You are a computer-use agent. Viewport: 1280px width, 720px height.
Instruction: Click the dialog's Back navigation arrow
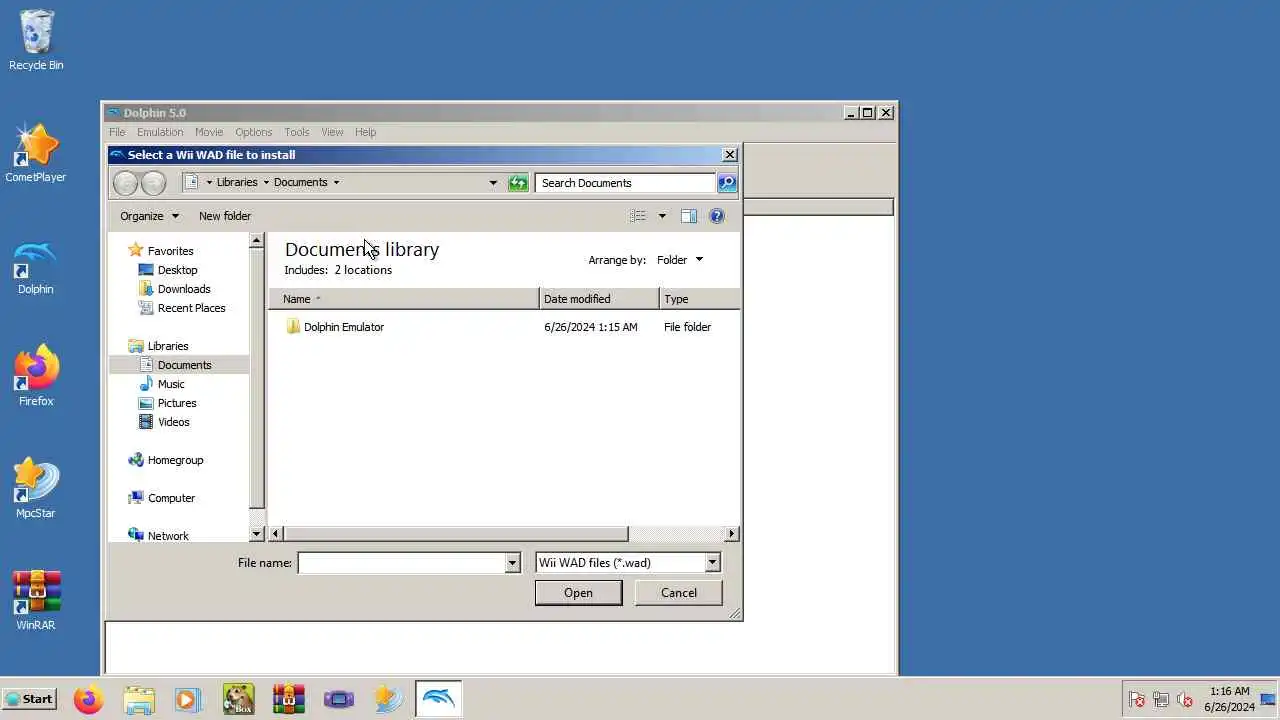click(x=125, y=183)
